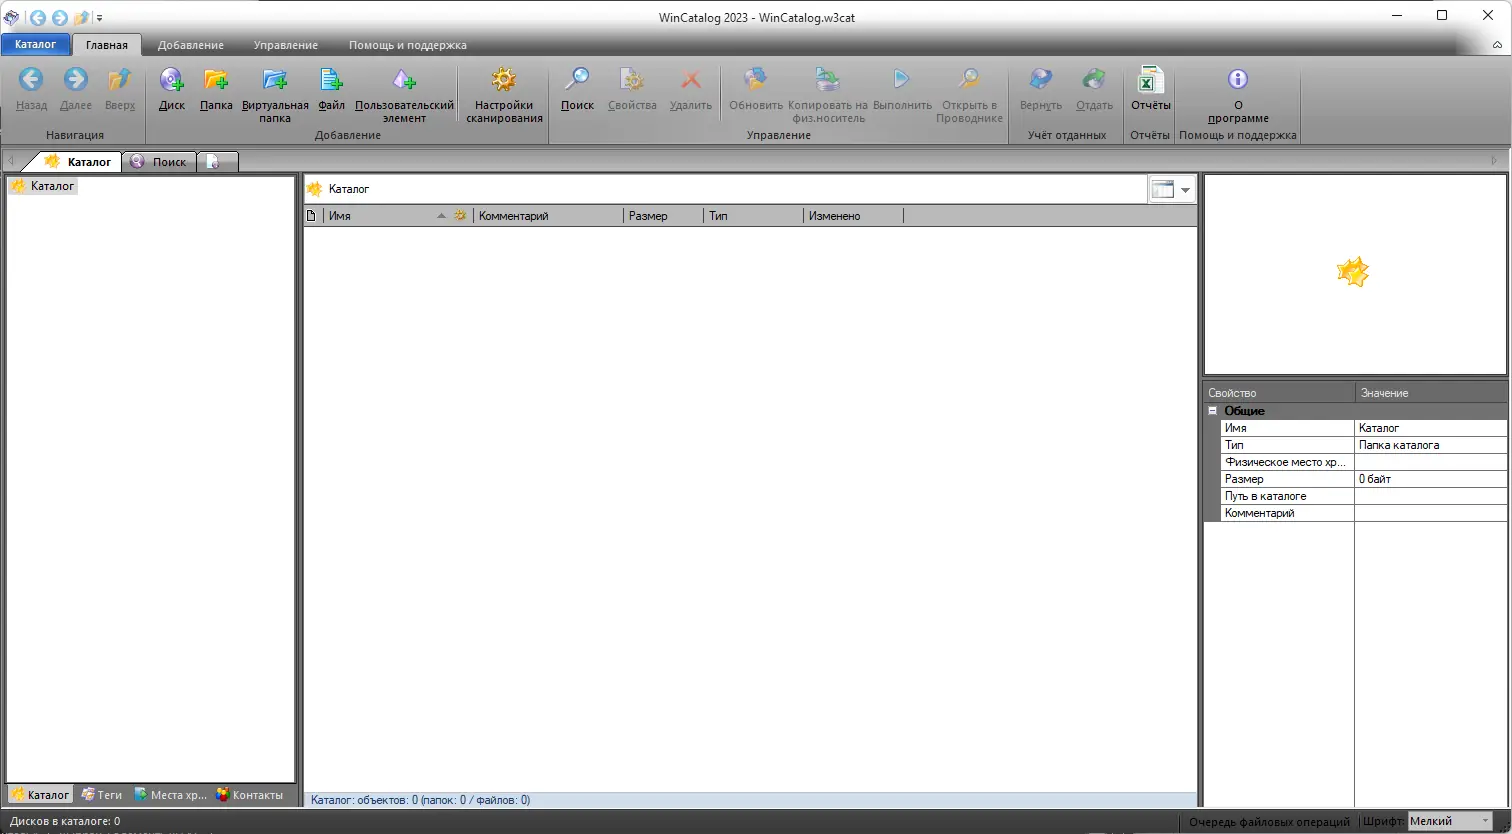Show the Места хр... pane tab
This screenshot has width=1512, height=834.
coord(170,795)
